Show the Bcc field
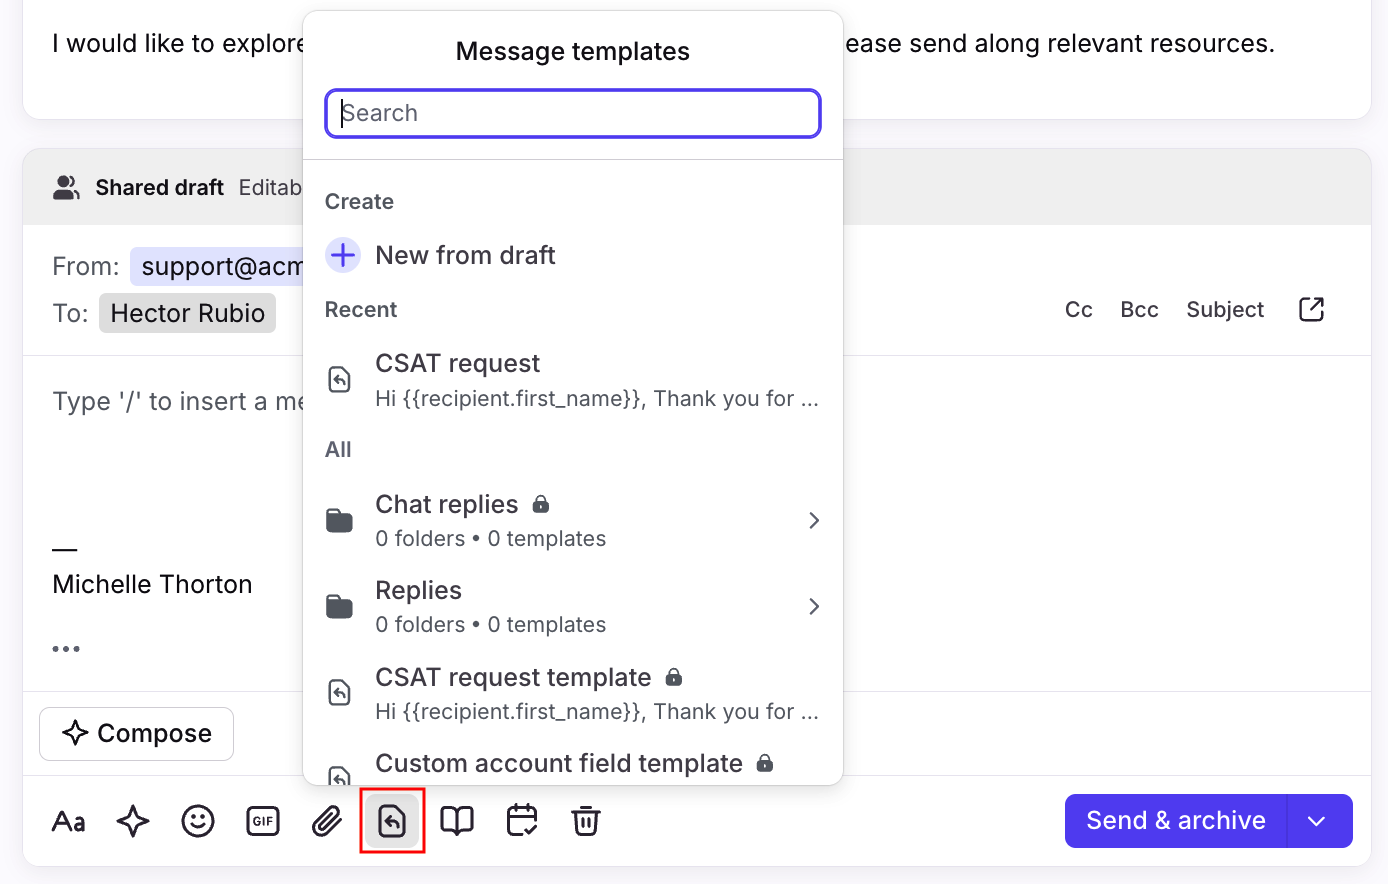Image resolution: width=1388 pixels, height=884 pixels. pyautogui.click(x=1139, y=310)
